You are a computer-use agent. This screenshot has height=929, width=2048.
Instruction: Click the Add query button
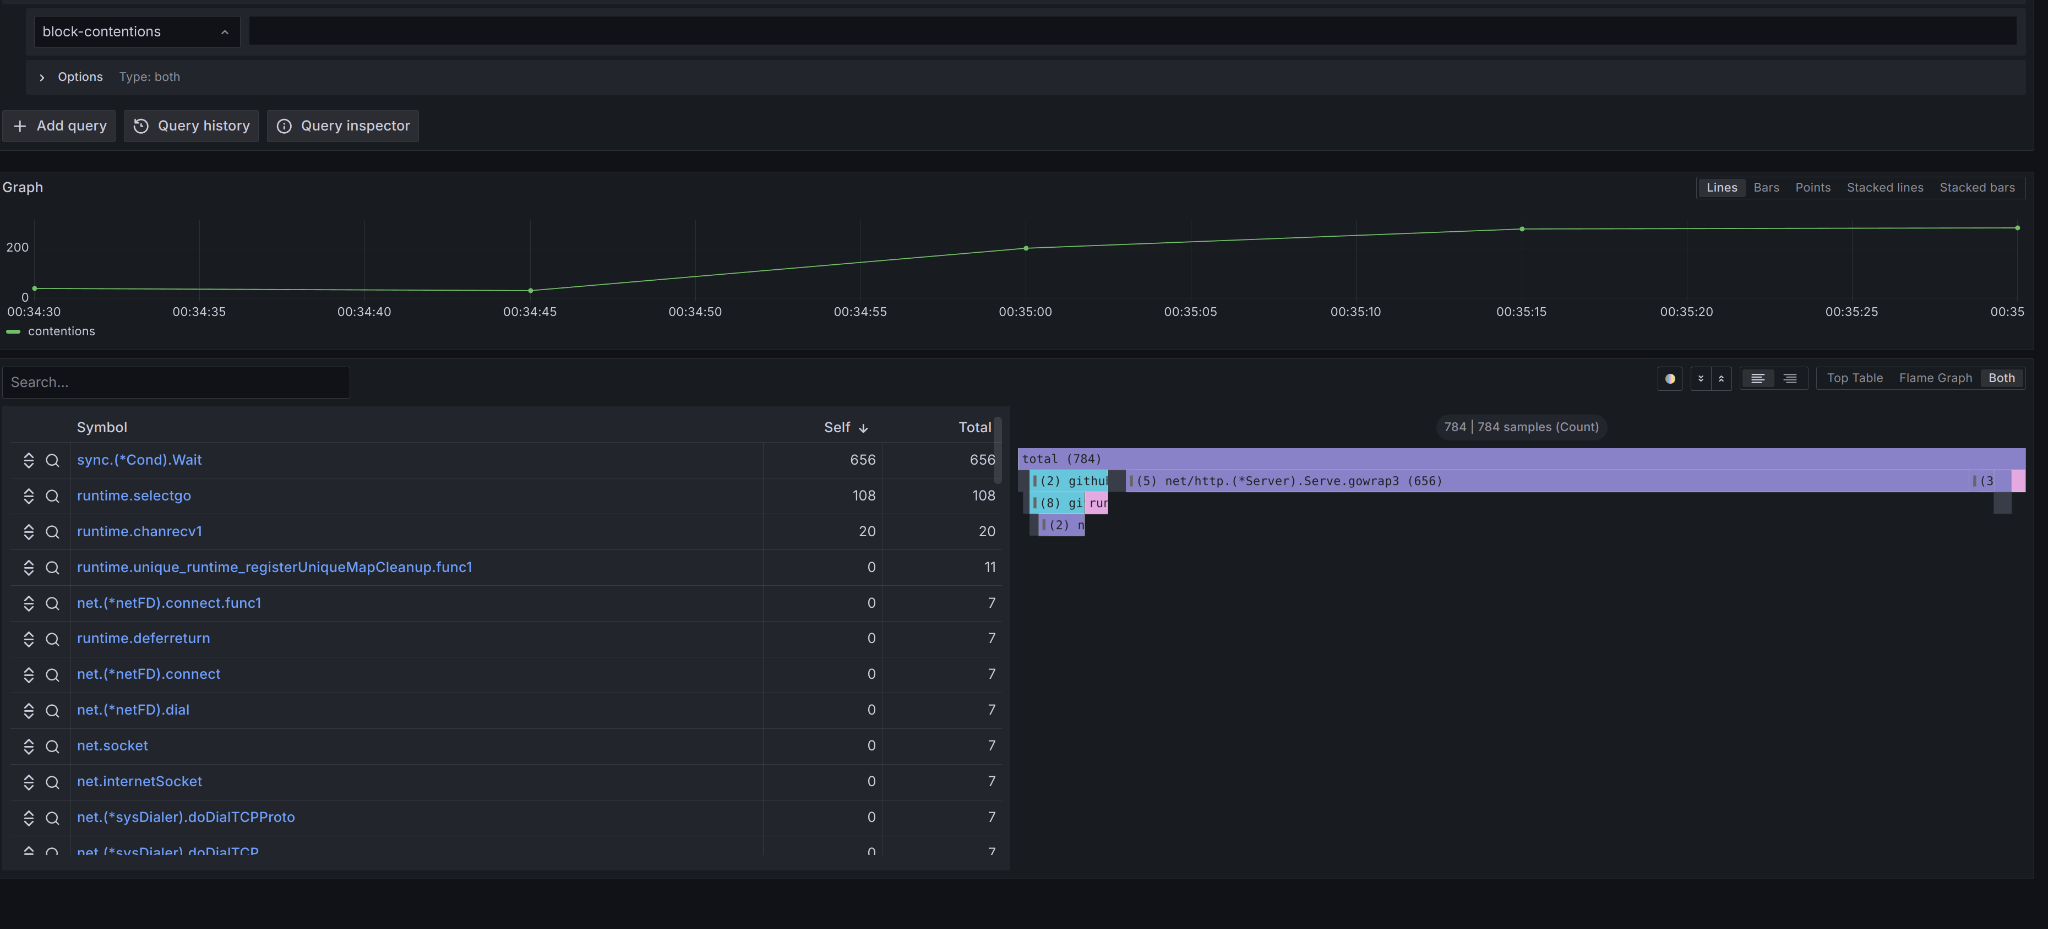pos(60,126)
